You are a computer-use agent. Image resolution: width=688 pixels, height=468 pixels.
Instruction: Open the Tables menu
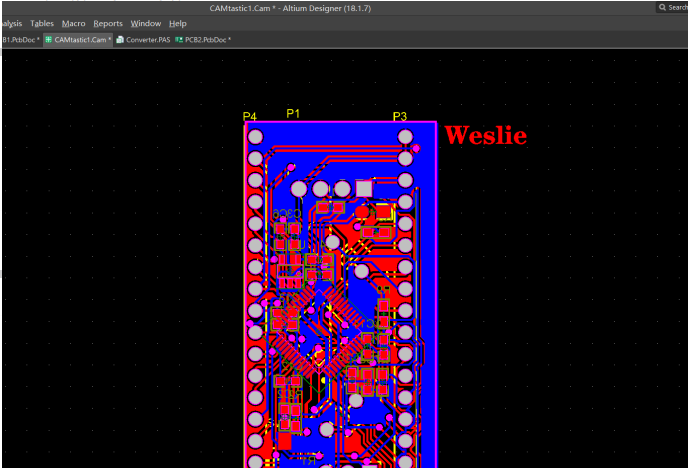pos(42,24)
